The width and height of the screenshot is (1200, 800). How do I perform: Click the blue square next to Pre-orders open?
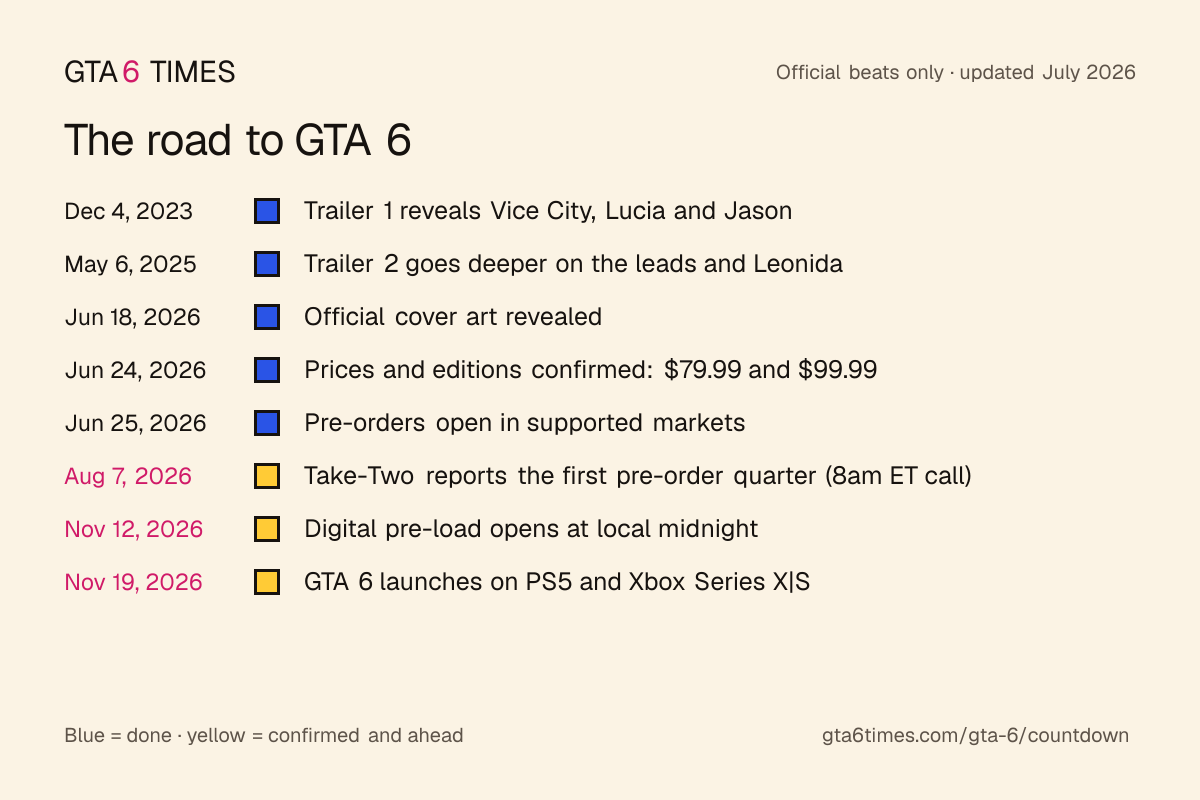(267, 423)
